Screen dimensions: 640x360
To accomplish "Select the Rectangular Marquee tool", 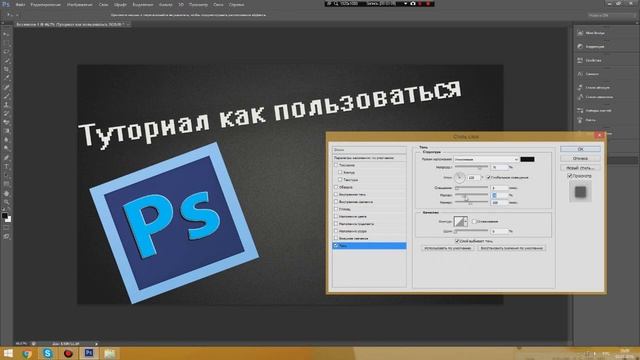I will coord(6,43).
